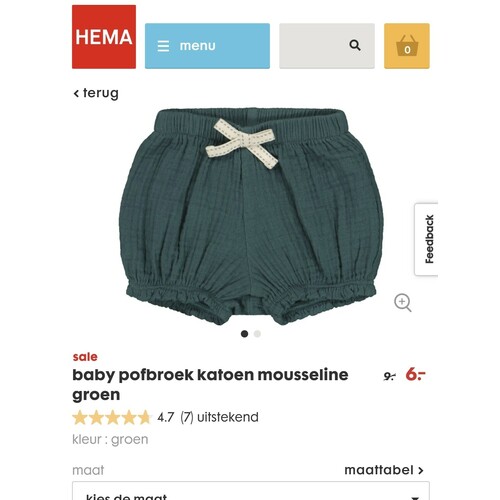Expand the kies de maat dropdown

coord(251,491)
